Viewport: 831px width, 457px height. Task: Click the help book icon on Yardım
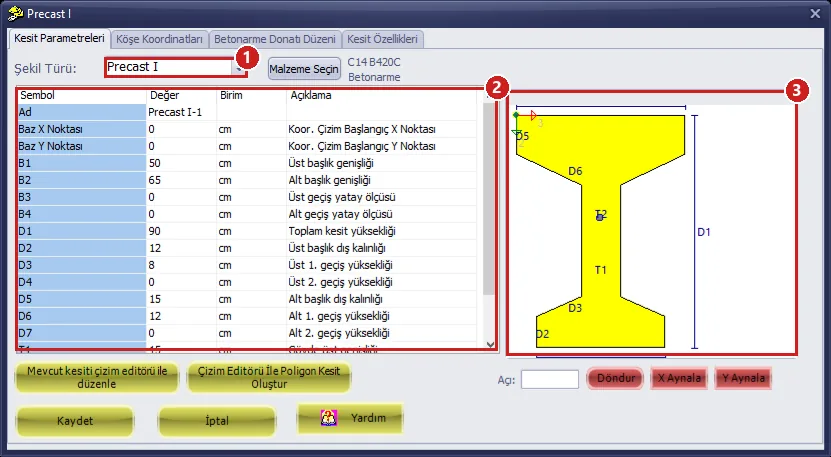pos(329,418)
